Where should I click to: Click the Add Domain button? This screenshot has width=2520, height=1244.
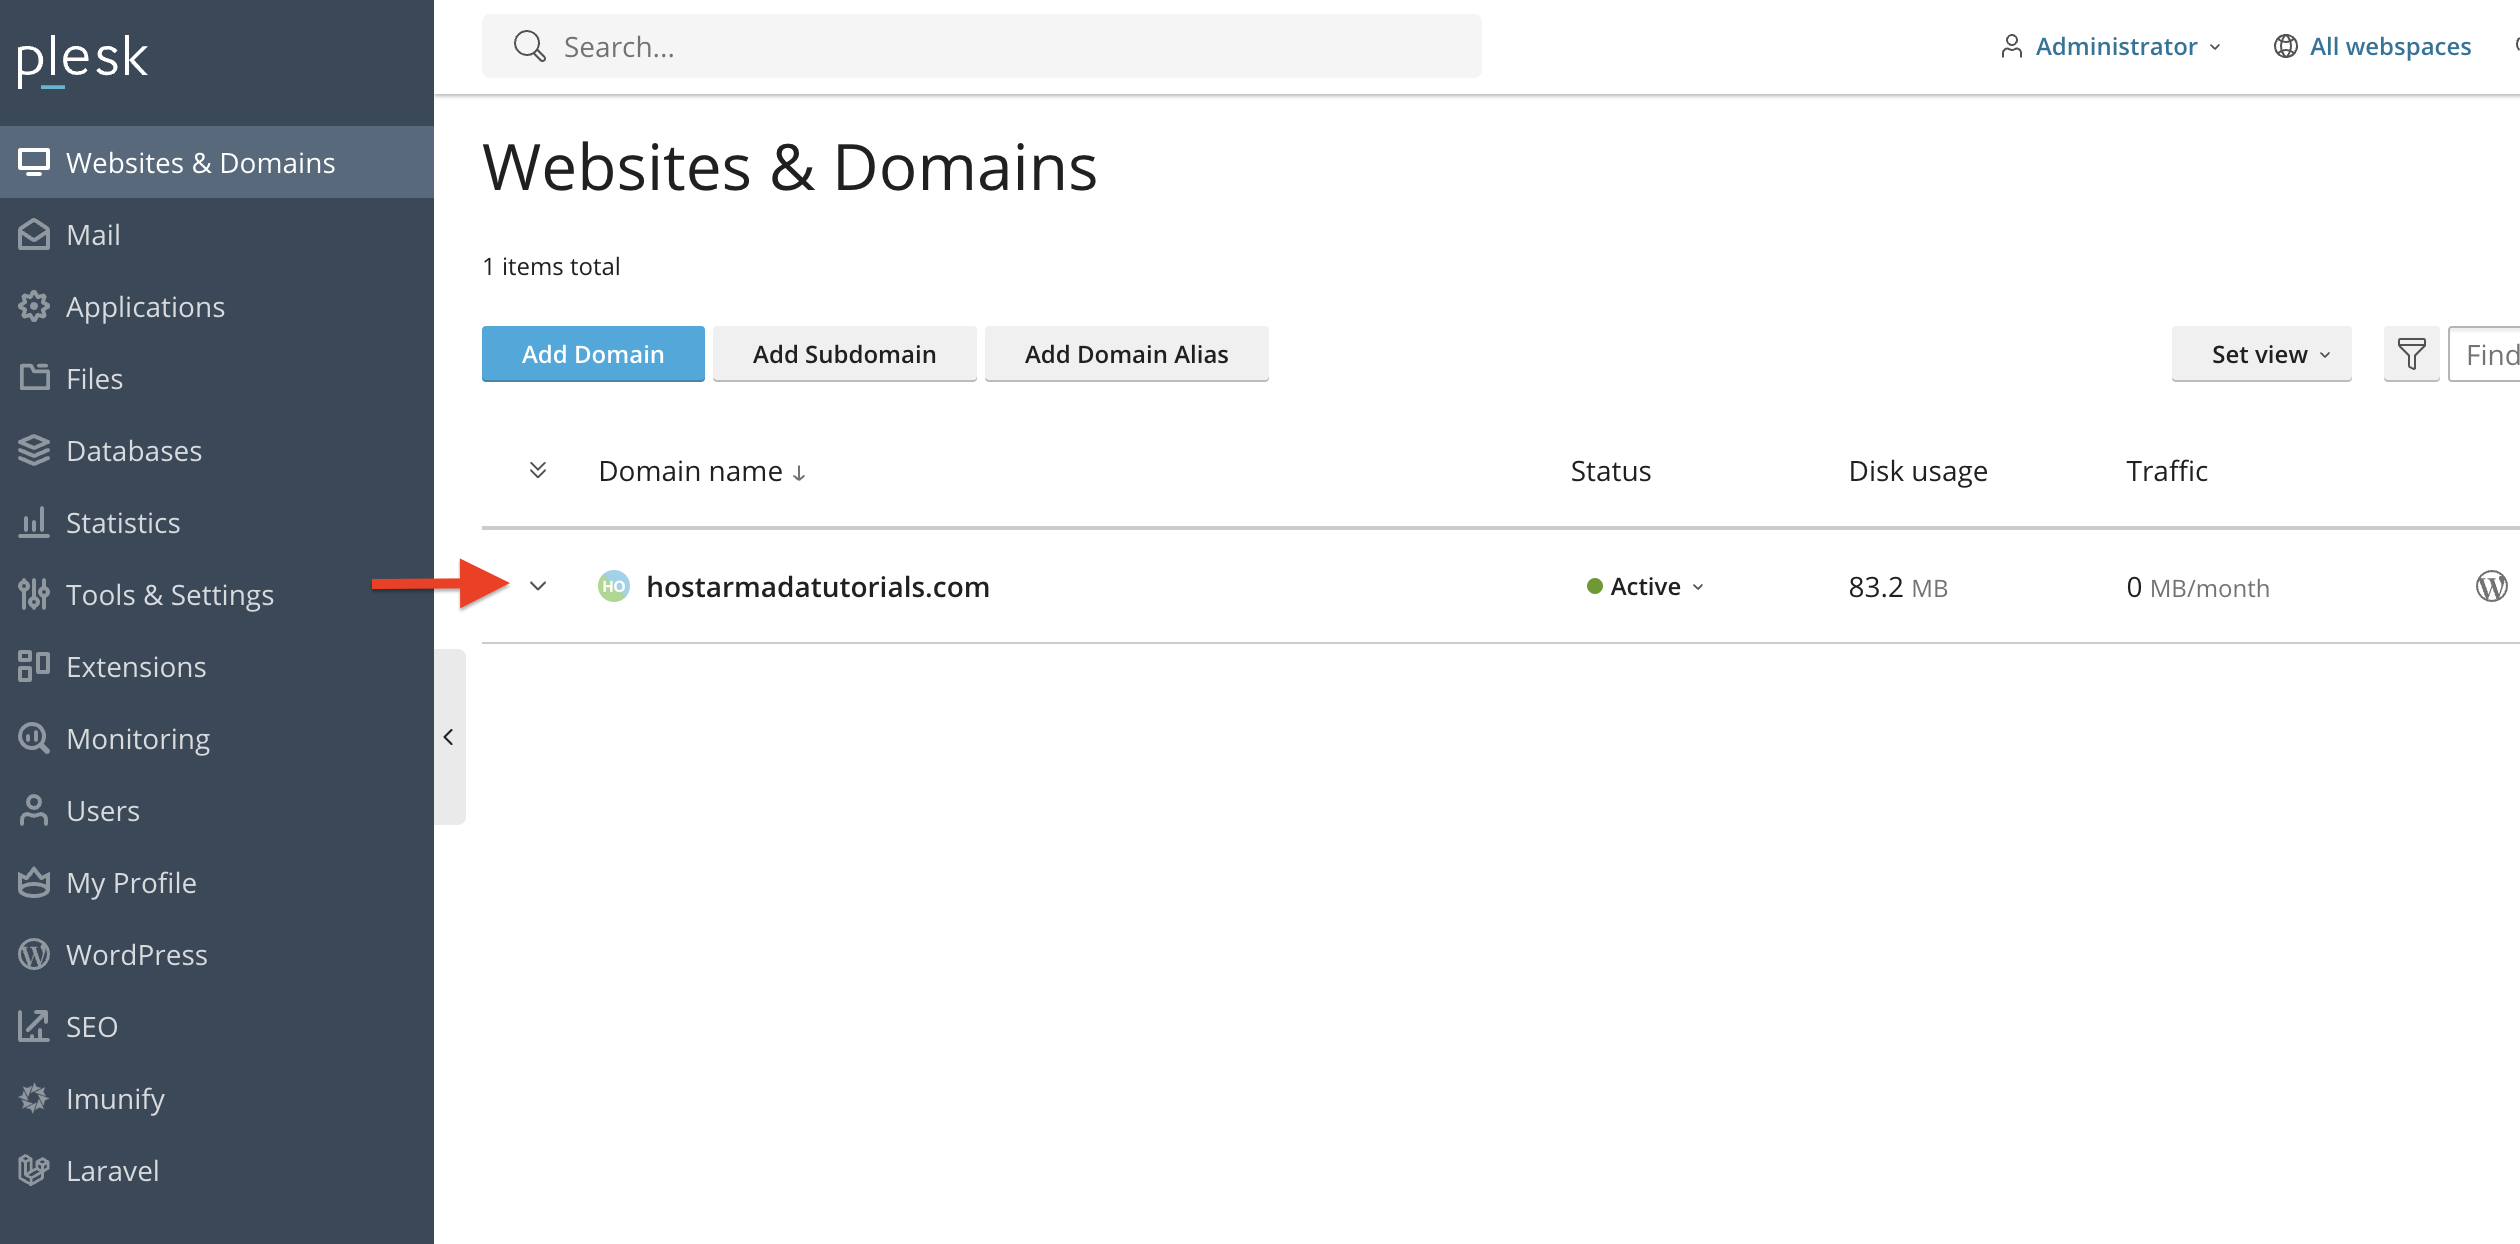click(x=592, y=353)
